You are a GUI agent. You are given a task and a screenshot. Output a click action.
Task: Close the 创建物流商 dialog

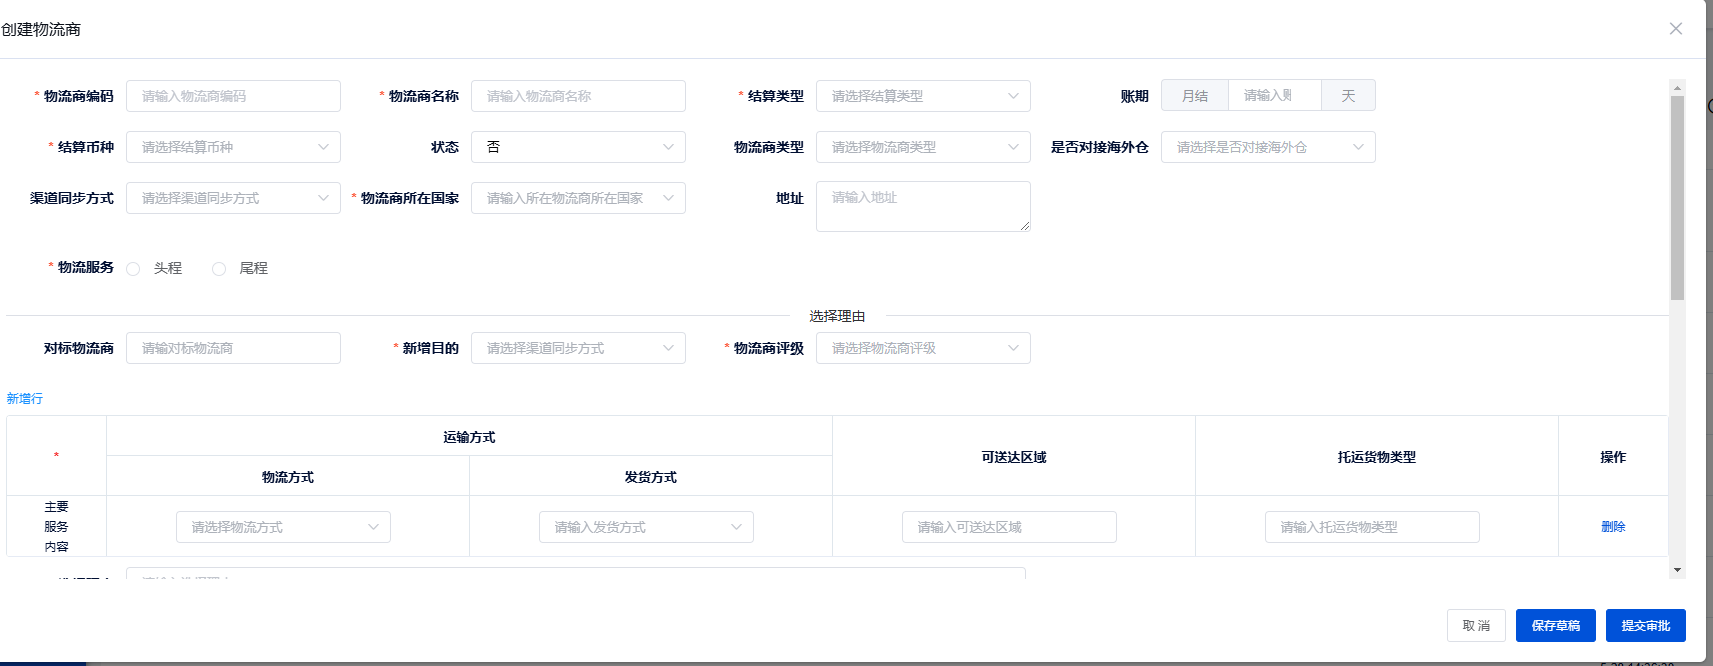(x=1676, y=29)
